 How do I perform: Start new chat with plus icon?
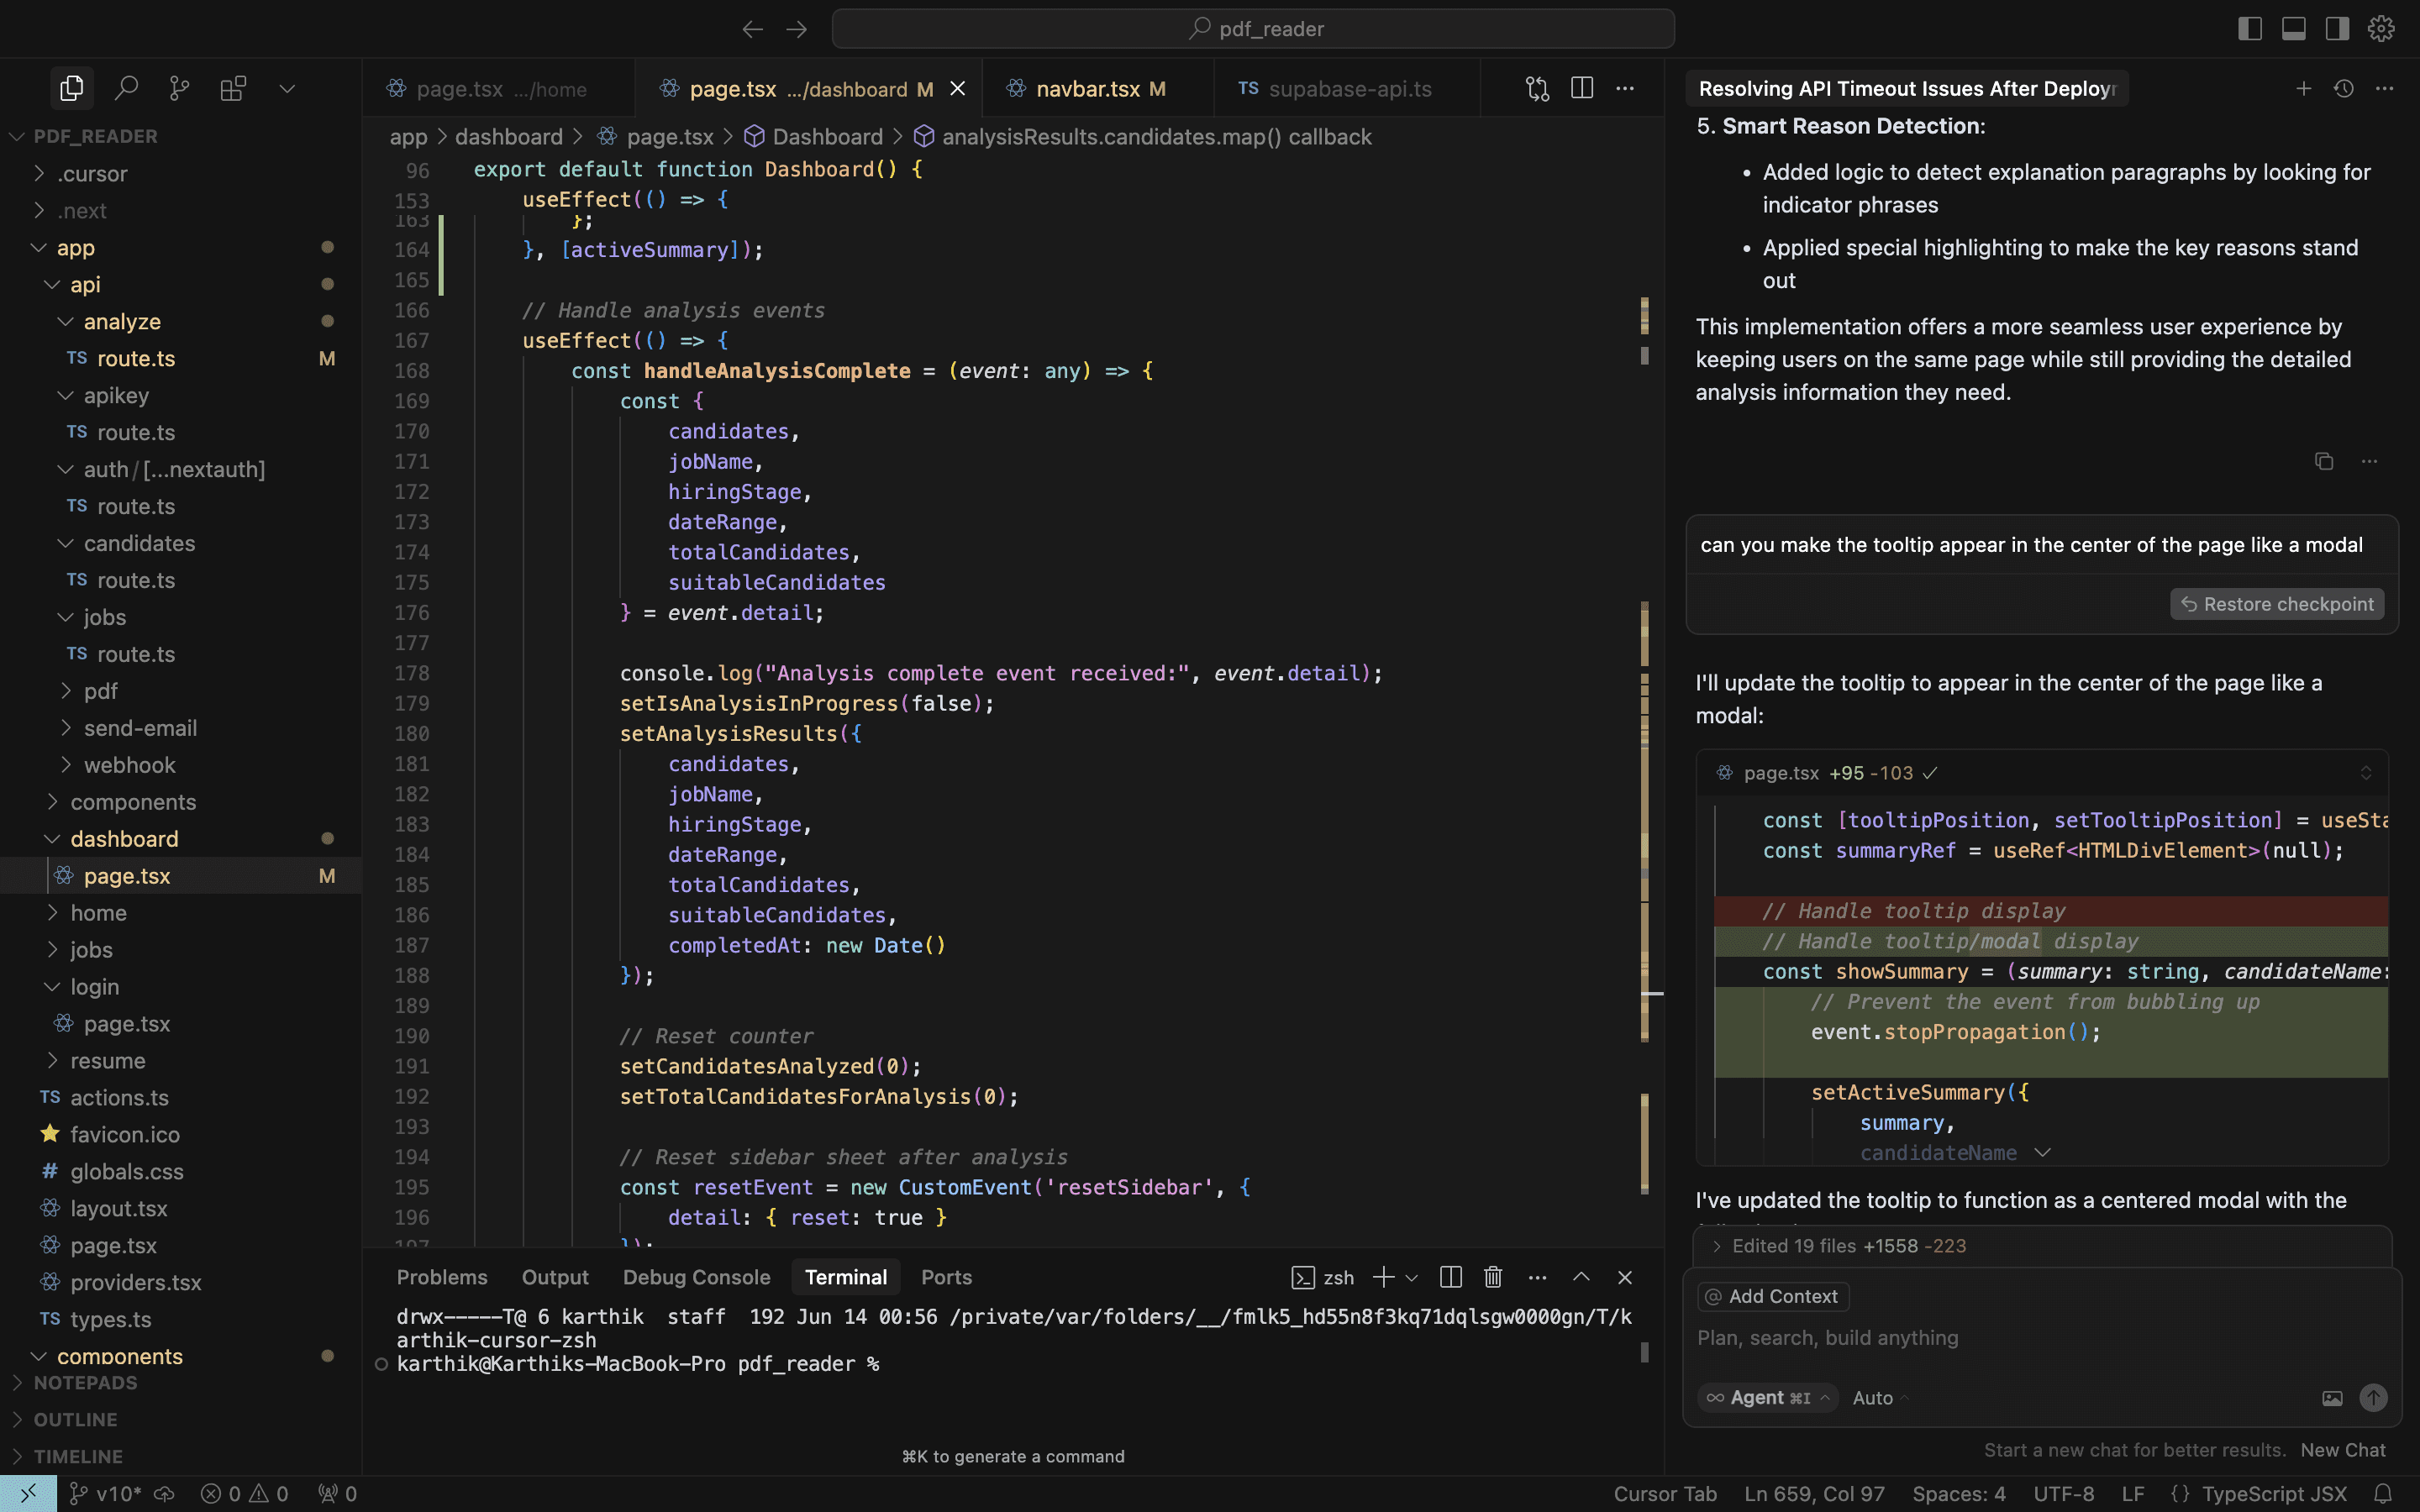click(x=2303, y=89)
